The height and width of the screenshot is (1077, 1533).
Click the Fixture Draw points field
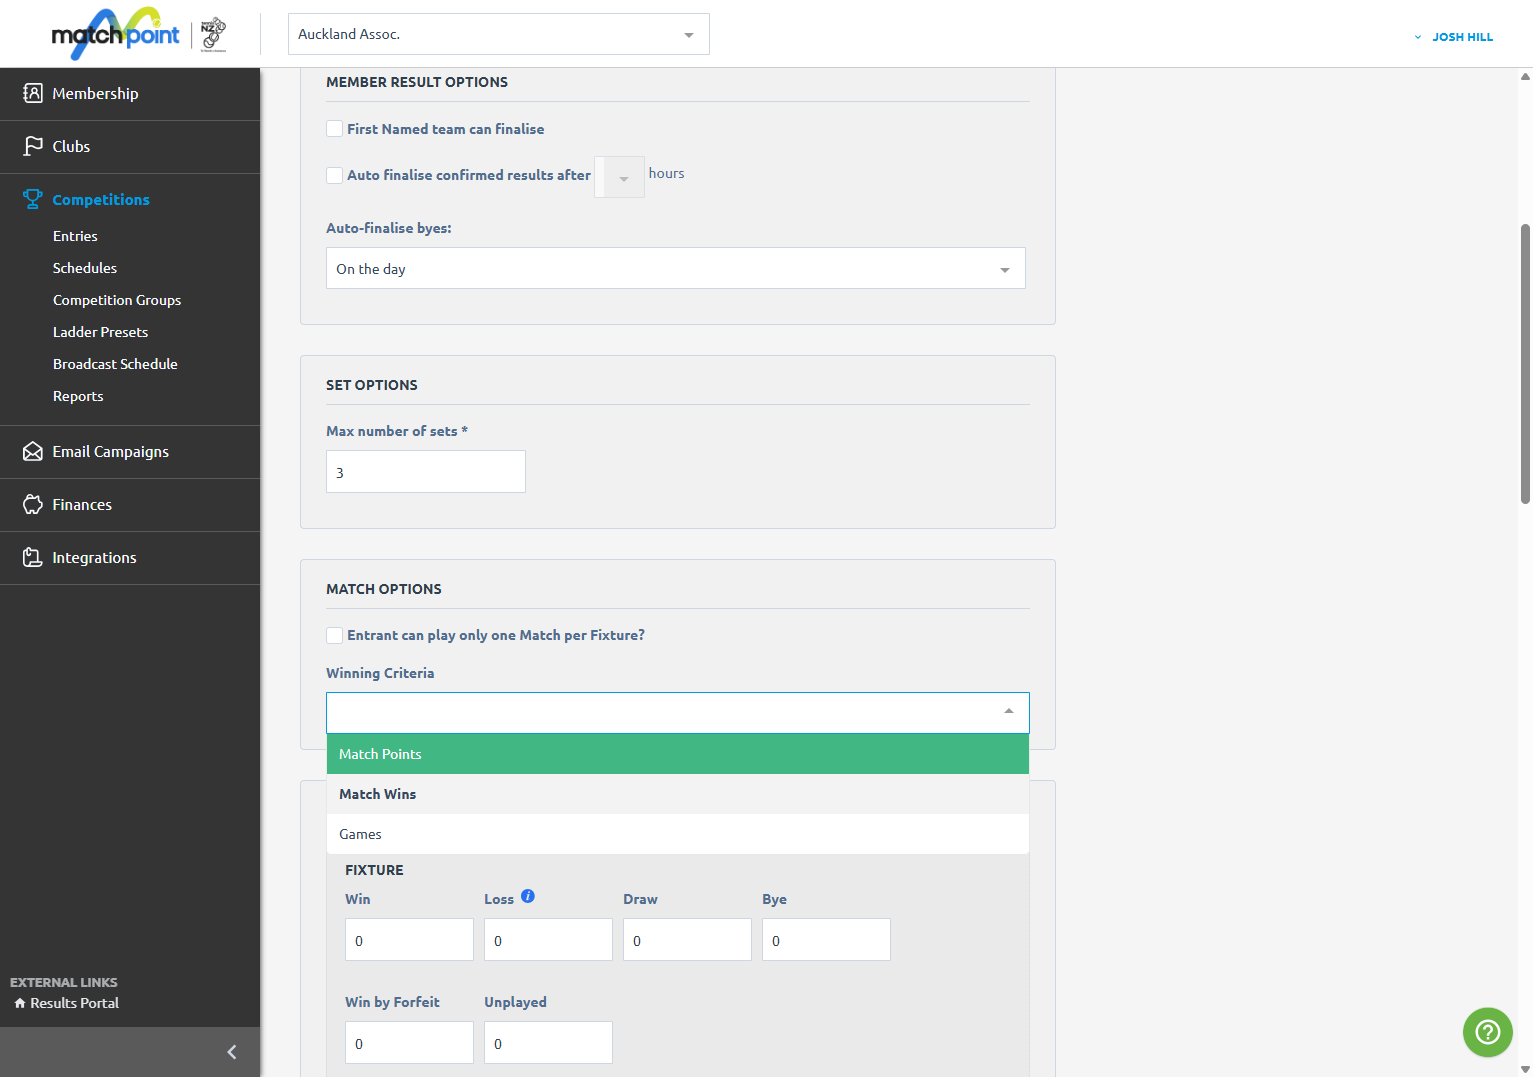(x=687, y=940)
